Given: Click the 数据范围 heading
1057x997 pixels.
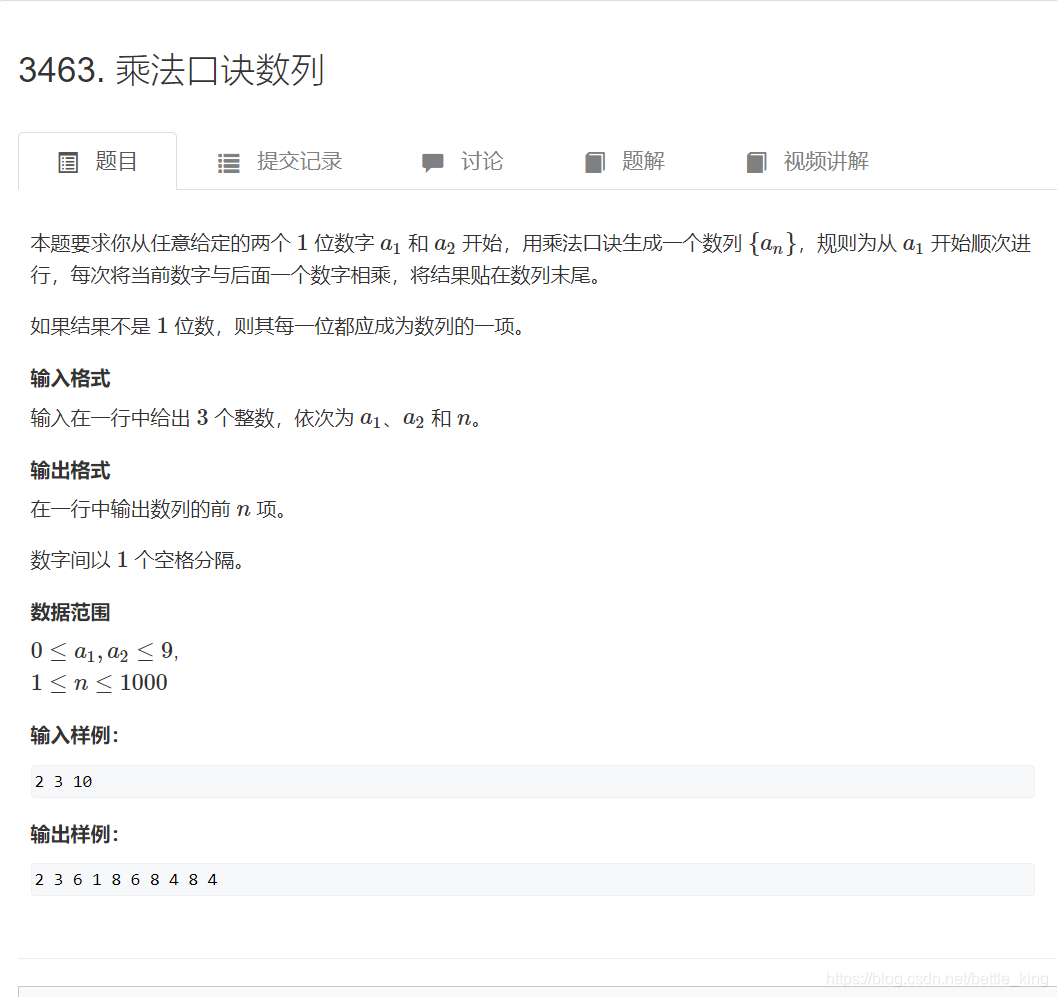Looking at the screenshot, I should pyautogui.click(x=70, y=612).
